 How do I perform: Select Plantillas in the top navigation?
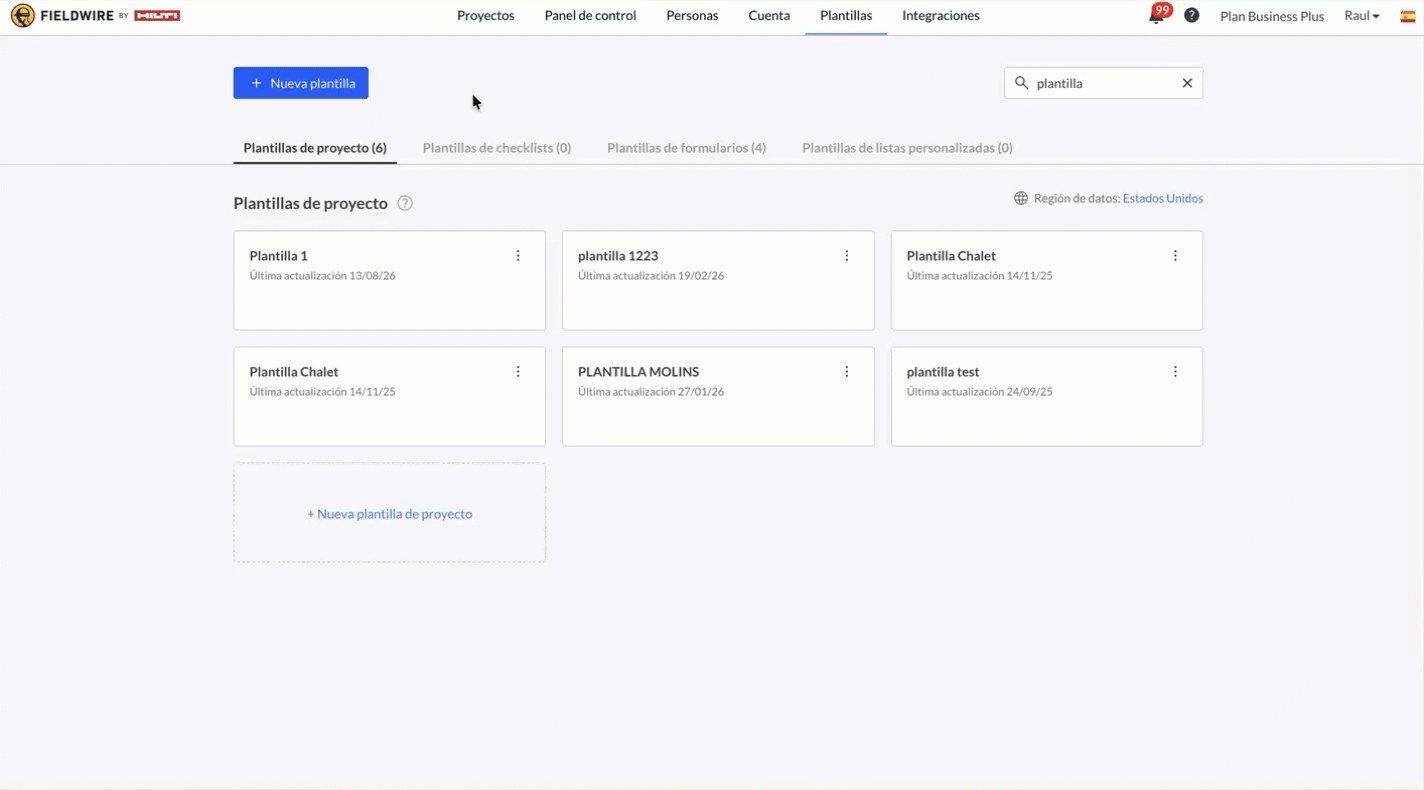click(846, 16)
